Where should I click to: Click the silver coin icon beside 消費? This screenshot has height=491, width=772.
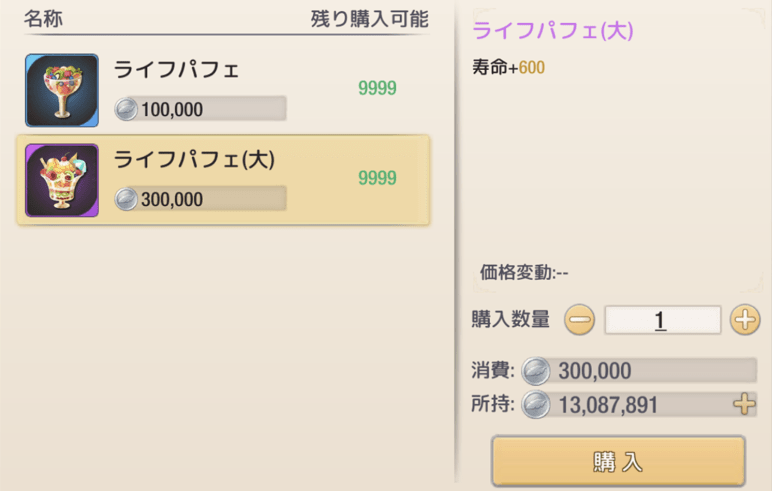click(537, 371)
